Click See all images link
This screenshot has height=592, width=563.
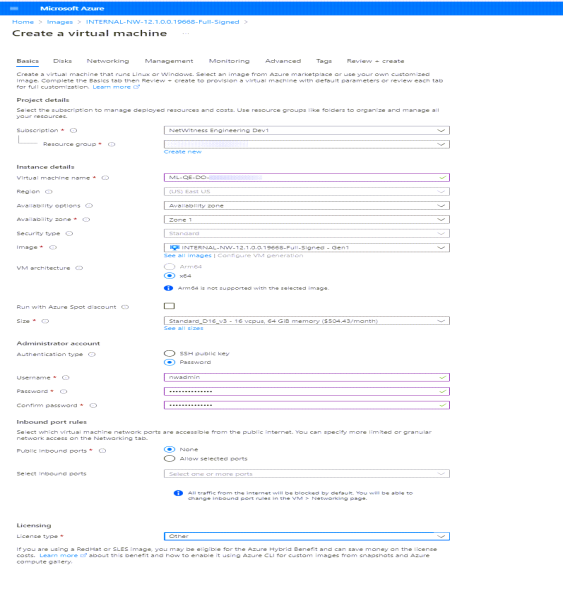click(x=188, y=256)
